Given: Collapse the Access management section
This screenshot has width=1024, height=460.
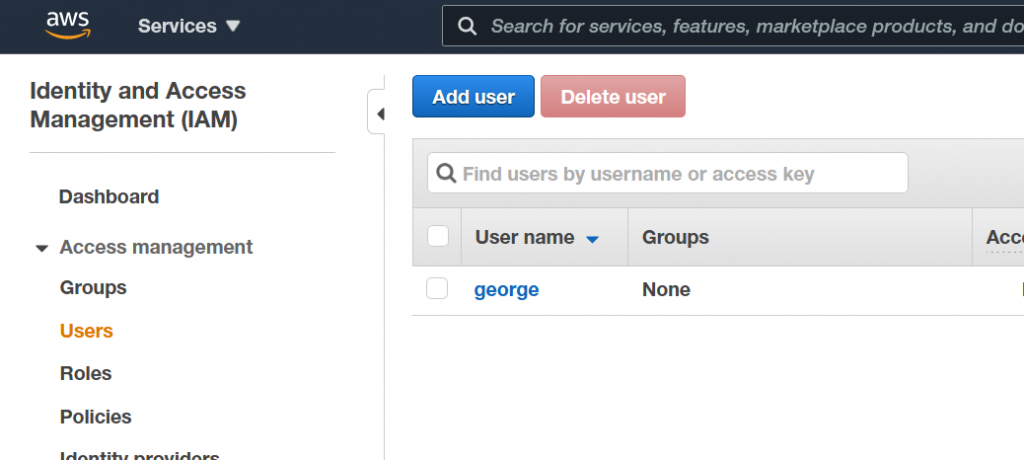Looking at the screenshot, I should coord(42,248).
